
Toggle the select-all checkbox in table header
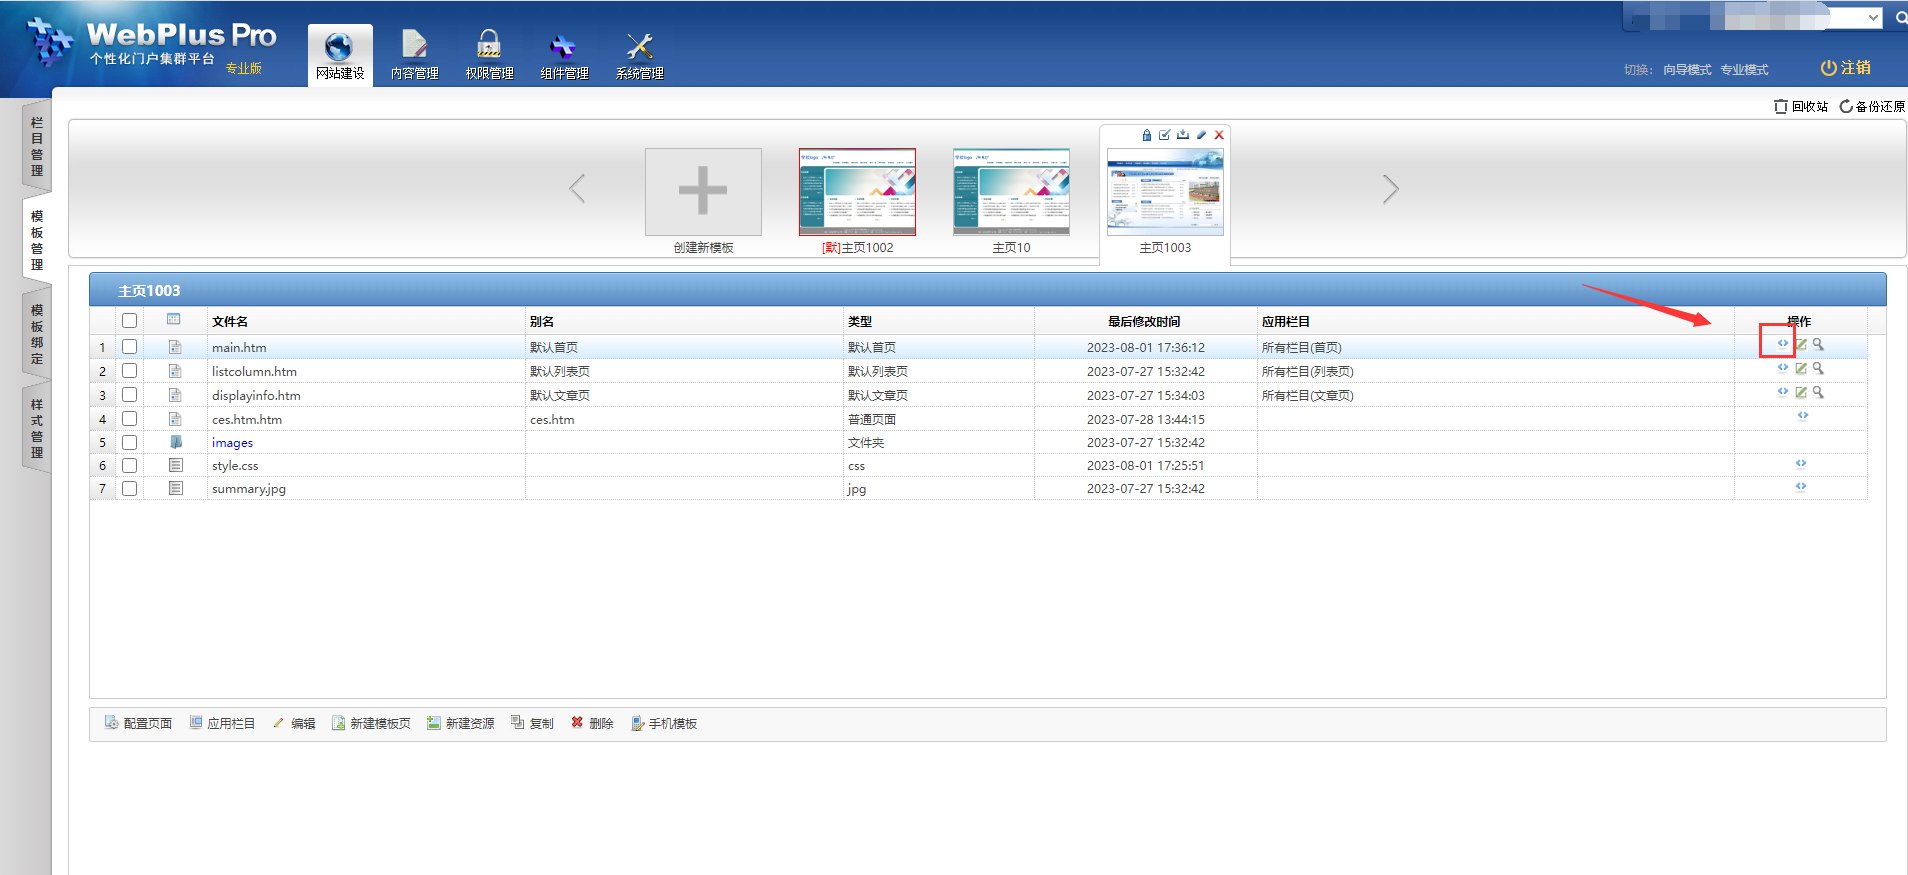click(x=130, y=321)
